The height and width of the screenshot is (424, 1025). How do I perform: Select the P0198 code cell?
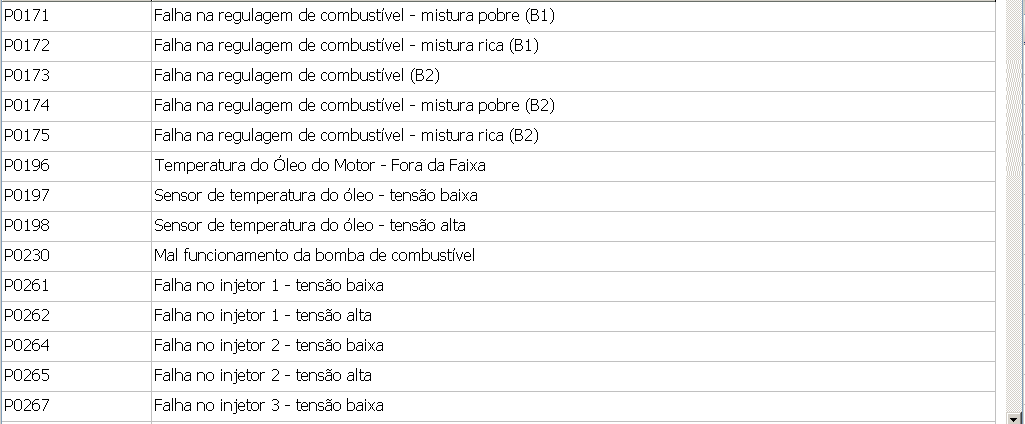click(27, 226)
